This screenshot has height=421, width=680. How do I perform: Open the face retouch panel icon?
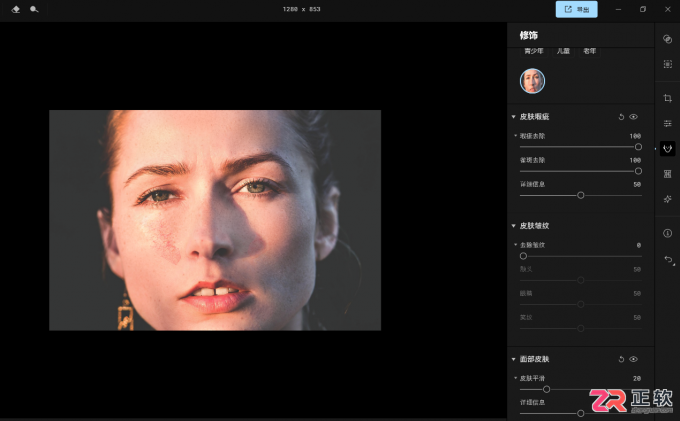[667, 149]
